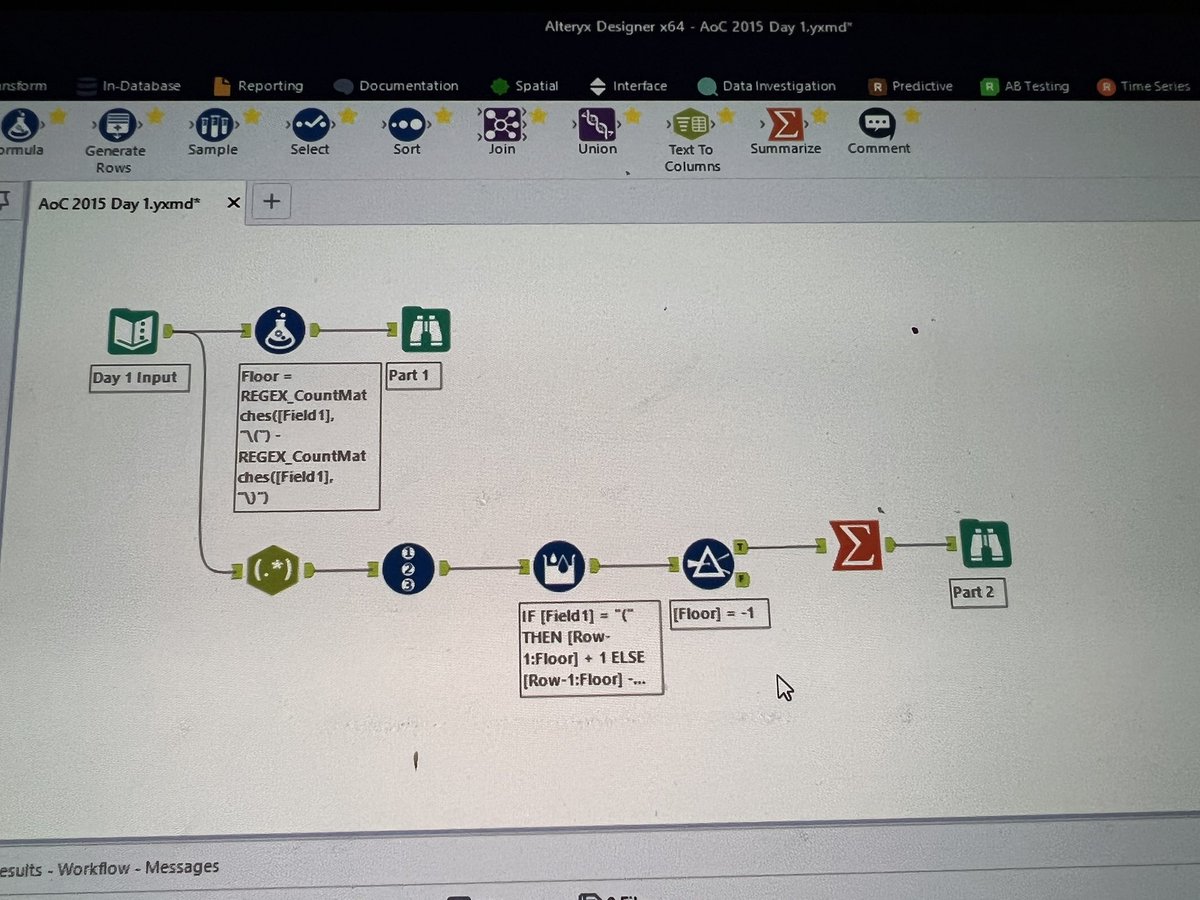Screen dimensions: 1200x900
Task: Click favorite star next to Summarize tool
Action: click(819, 116)
